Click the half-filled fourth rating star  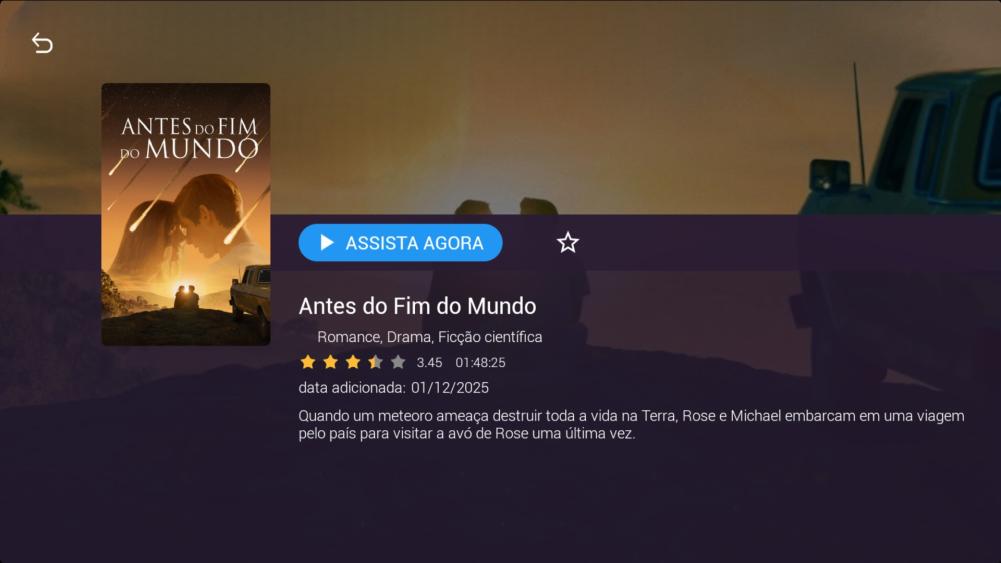tap(375, 363)
